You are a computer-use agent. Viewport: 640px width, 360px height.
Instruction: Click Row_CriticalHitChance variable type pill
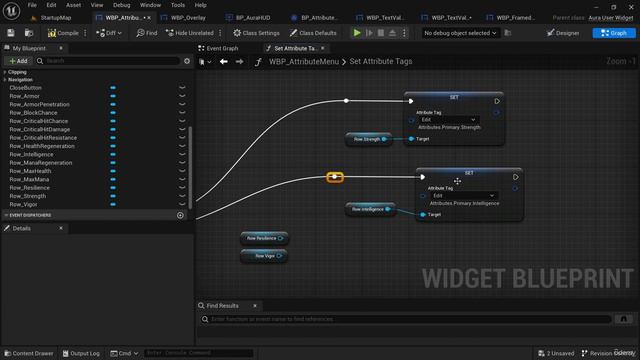click(113, 121)
